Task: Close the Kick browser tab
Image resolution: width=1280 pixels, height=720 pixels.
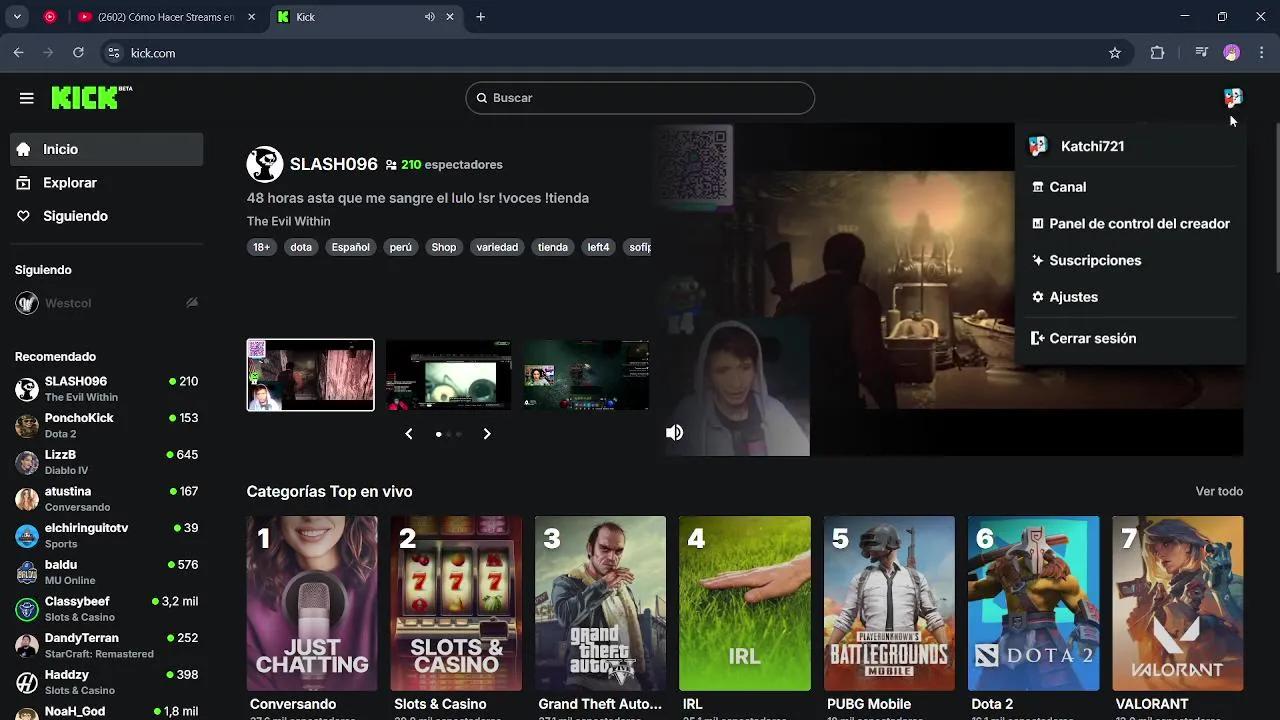Action: [x=450, y=17]
